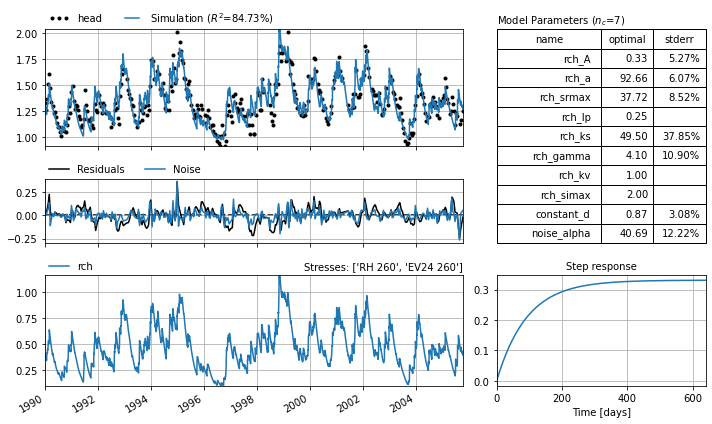Click the 2002 x-axis tick label
This screenshot has height=424, width=712.
click(348, 403)
